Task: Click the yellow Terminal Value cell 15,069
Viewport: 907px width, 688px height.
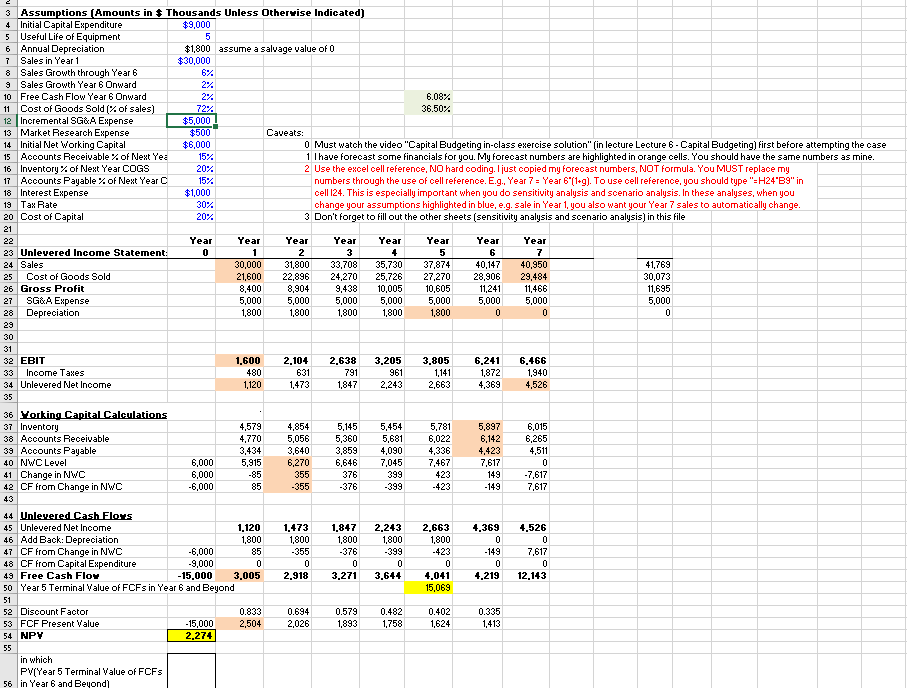Action: click(x=428, y=588)
